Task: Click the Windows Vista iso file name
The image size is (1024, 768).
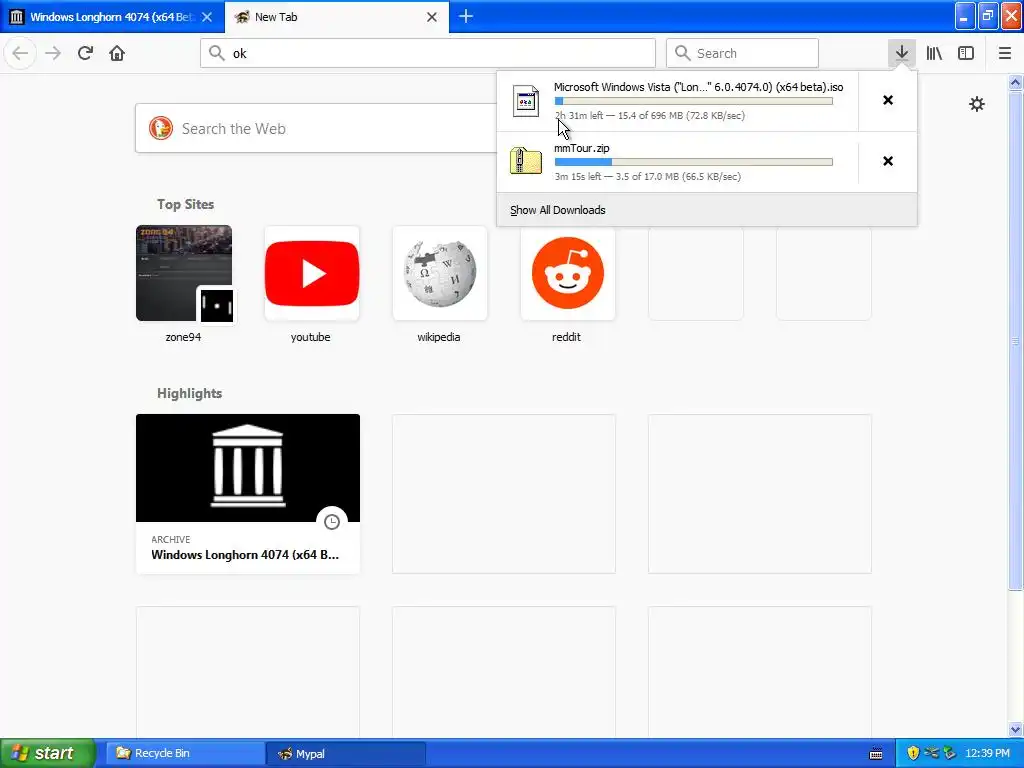Action: click(x=698, y=87)
